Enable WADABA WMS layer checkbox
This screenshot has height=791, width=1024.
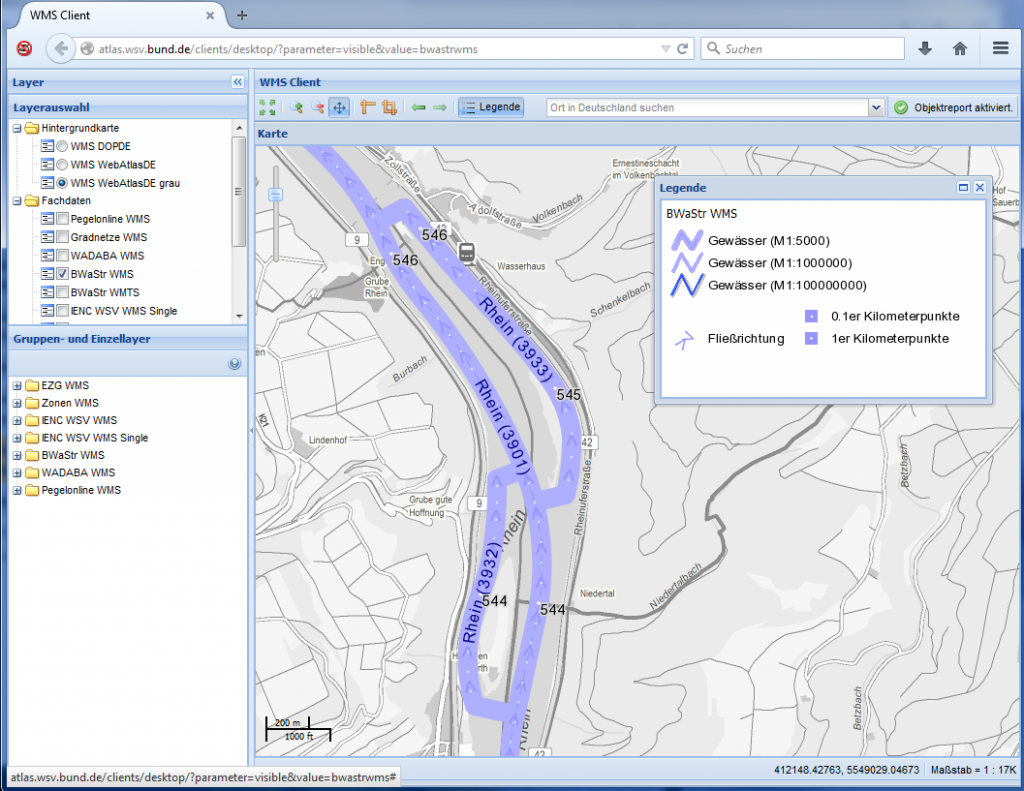pyautogui.click(x=63, y=255)
